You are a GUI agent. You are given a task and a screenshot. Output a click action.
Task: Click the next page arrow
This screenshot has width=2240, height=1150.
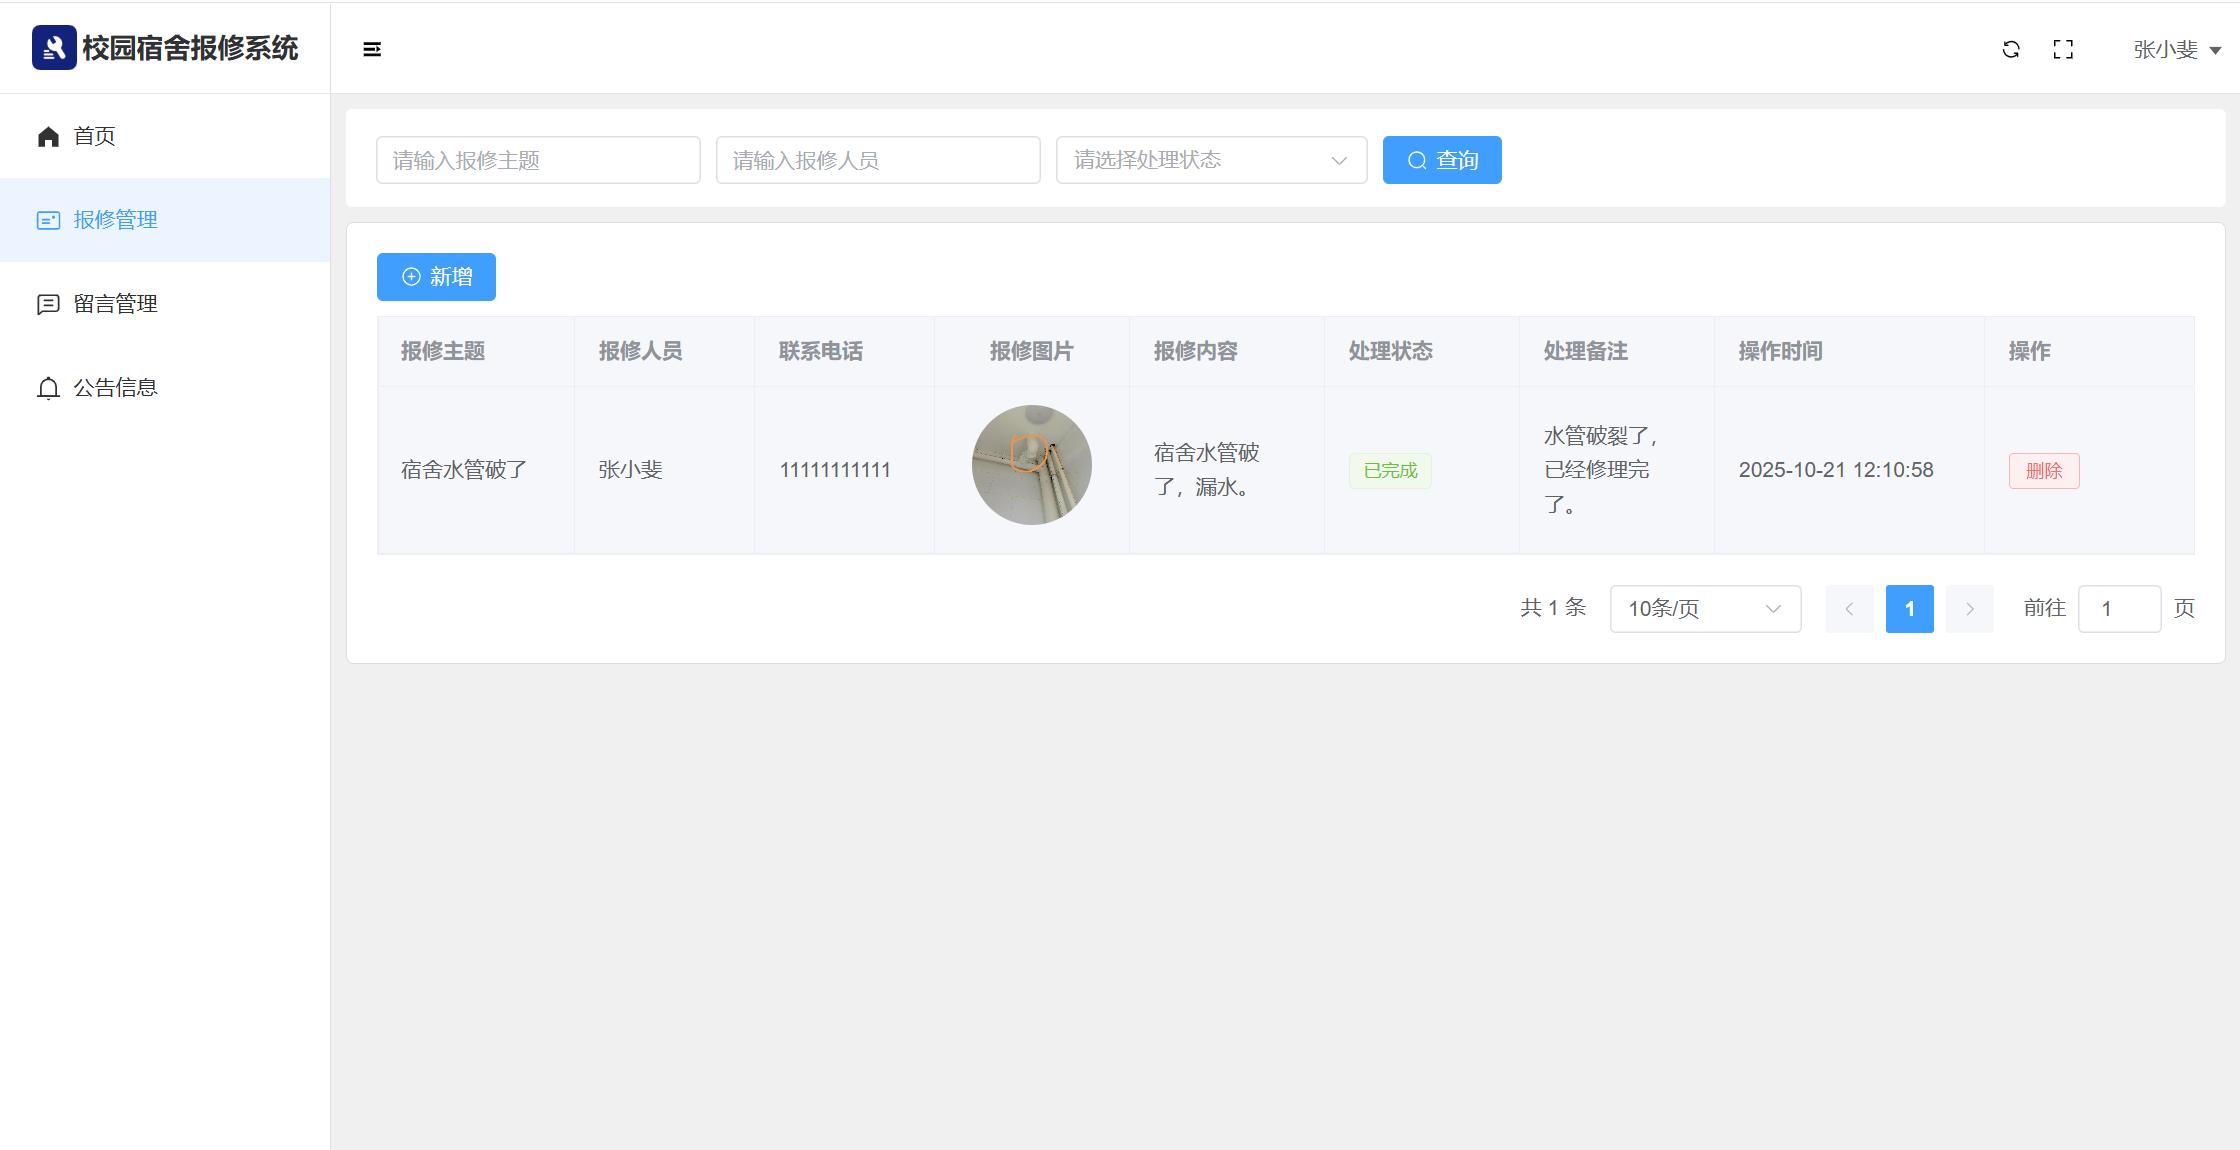click(1969, 609)
